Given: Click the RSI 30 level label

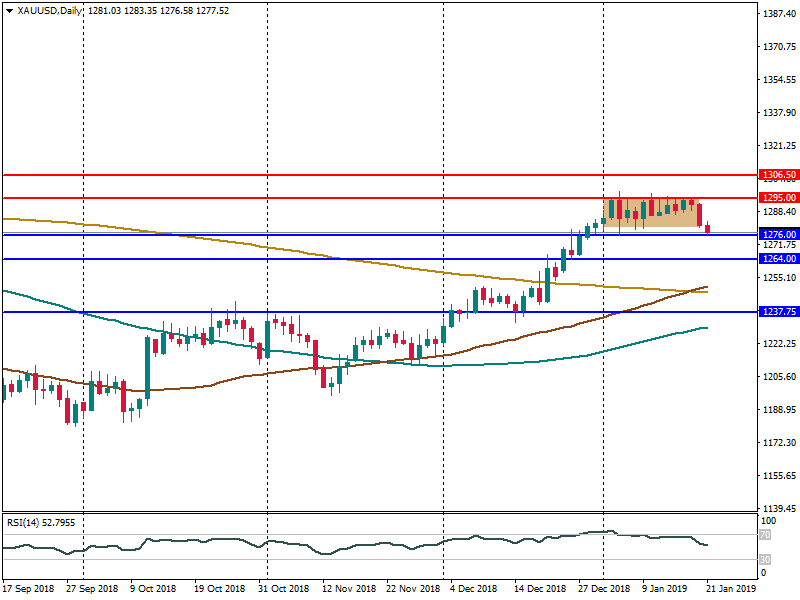Looking at the screenshot, I should click(766, 559).
